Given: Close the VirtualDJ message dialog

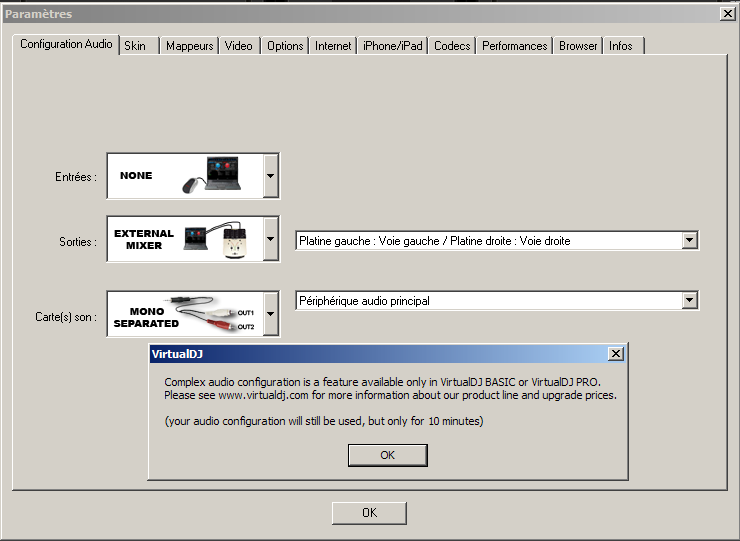Looking at the screenshot, I should [616, 354].
